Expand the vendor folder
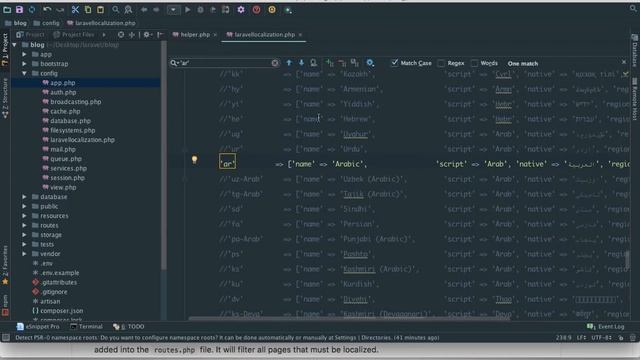640x360 pixels. pyautogui.click(x=24, y=253)
